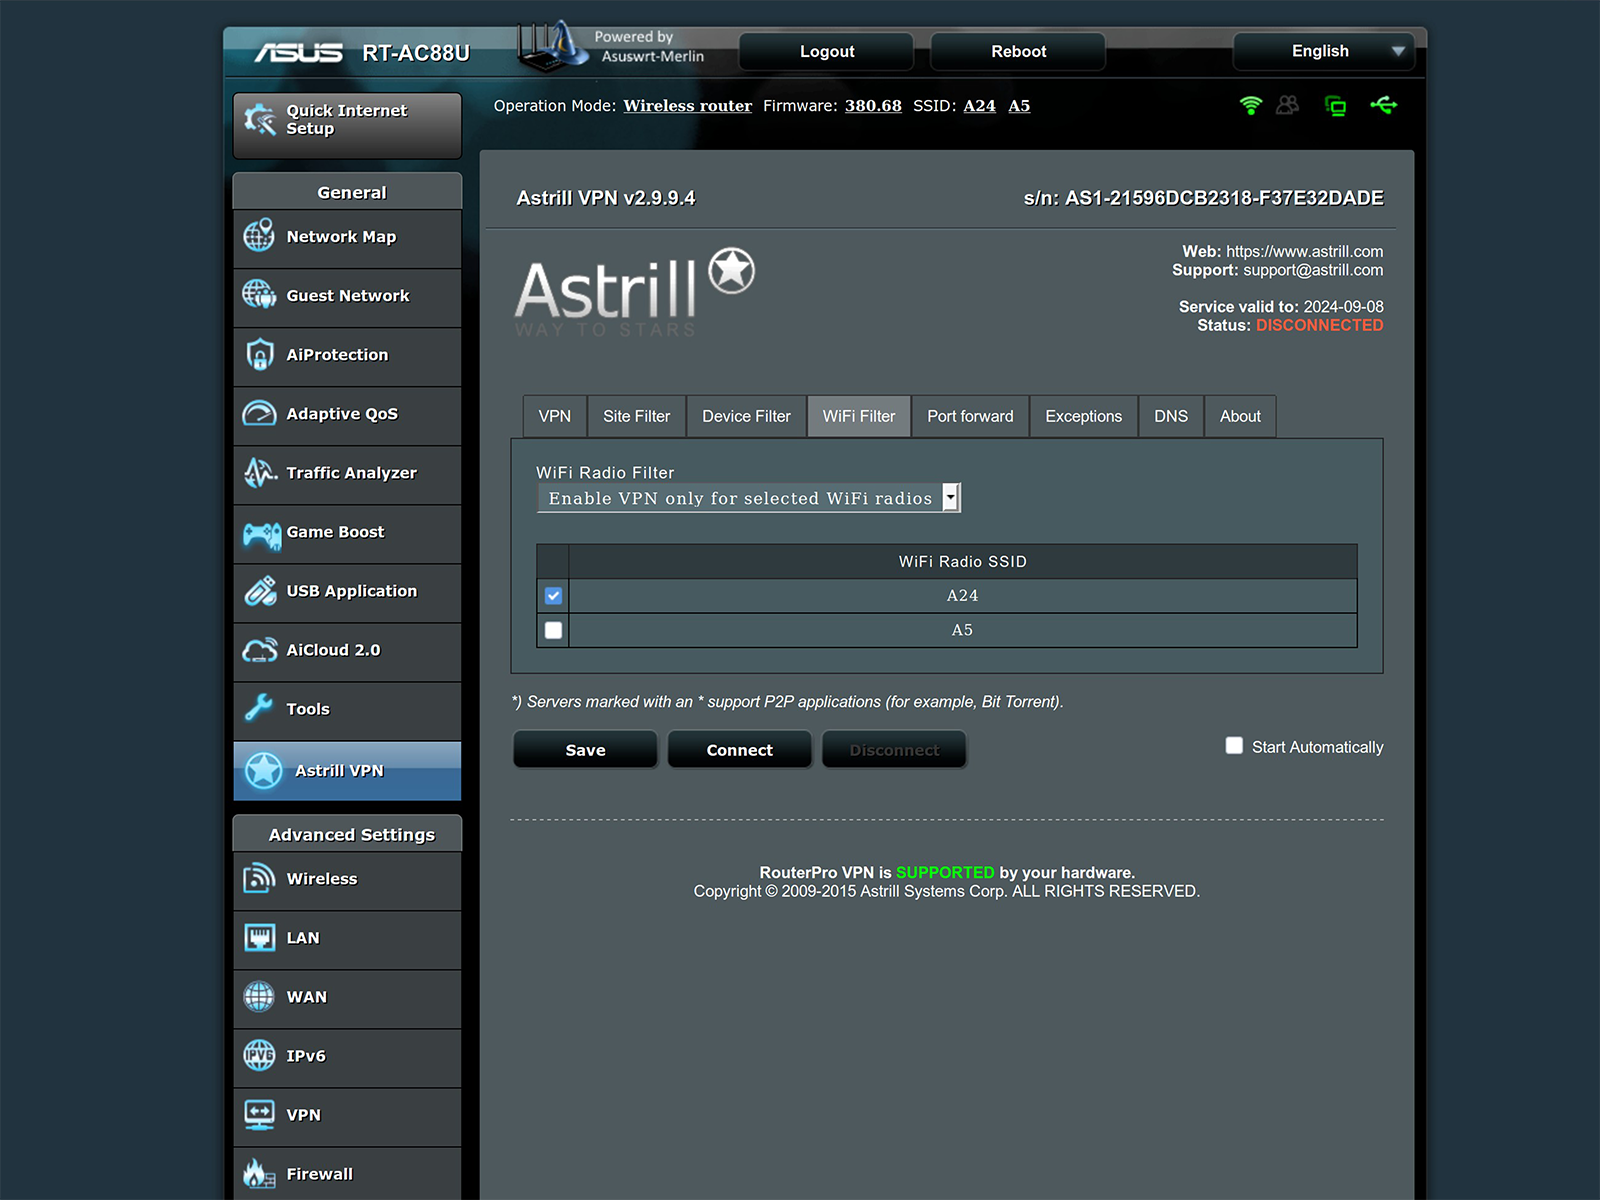
Task: Click the Game Boost gamepad icon
Action: tap(261, 535)
